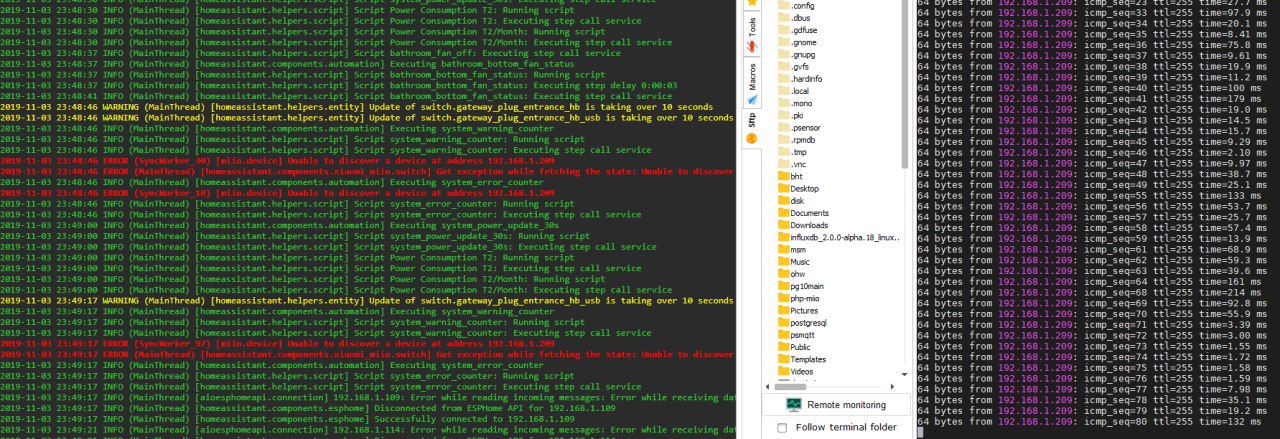The height and width of the screenshot is (439, 1280).
Task: Select the bht folder
Action: [x=790, y=176]
